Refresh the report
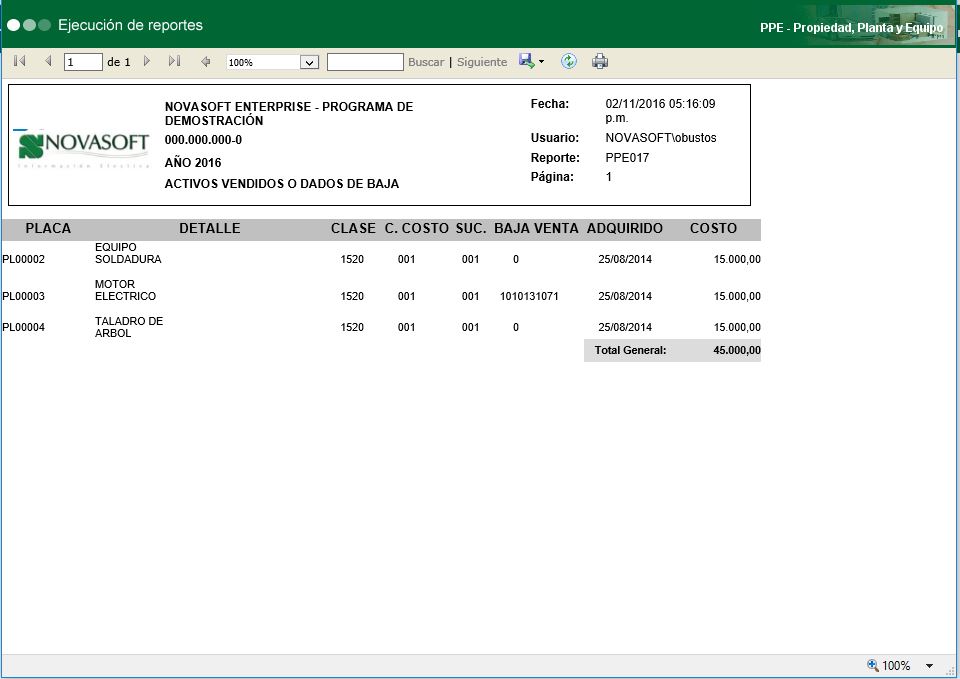The image size is (960, 679). pos(569,62)
